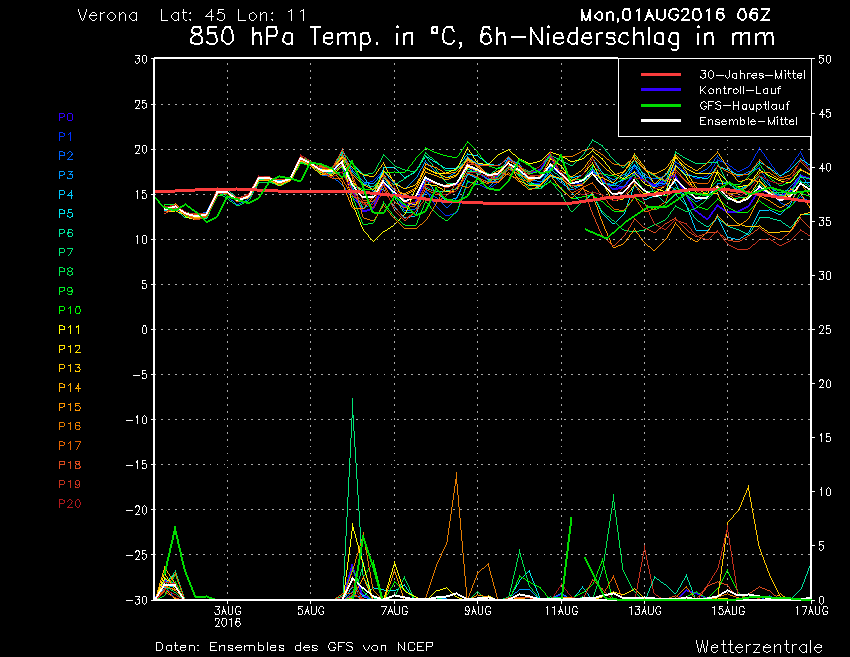
Task: Click the 7AUG date axis label
Action: pyautogui.click(x=394, y=611)
